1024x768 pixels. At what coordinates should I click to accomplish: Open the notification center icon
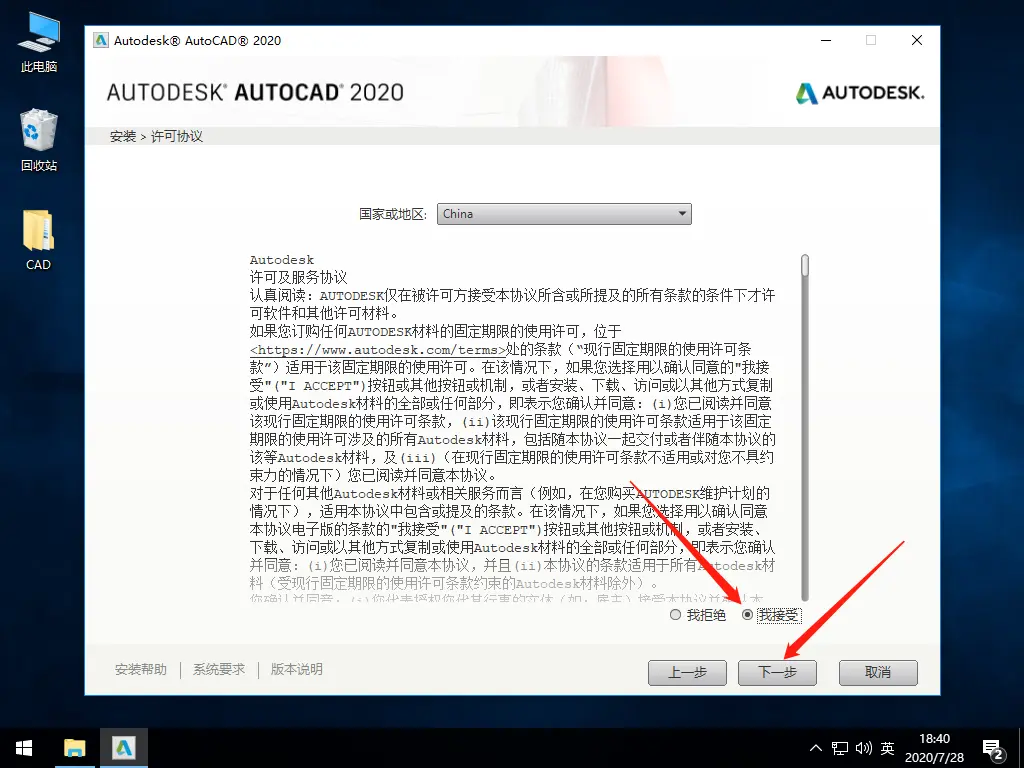[993, 750]
